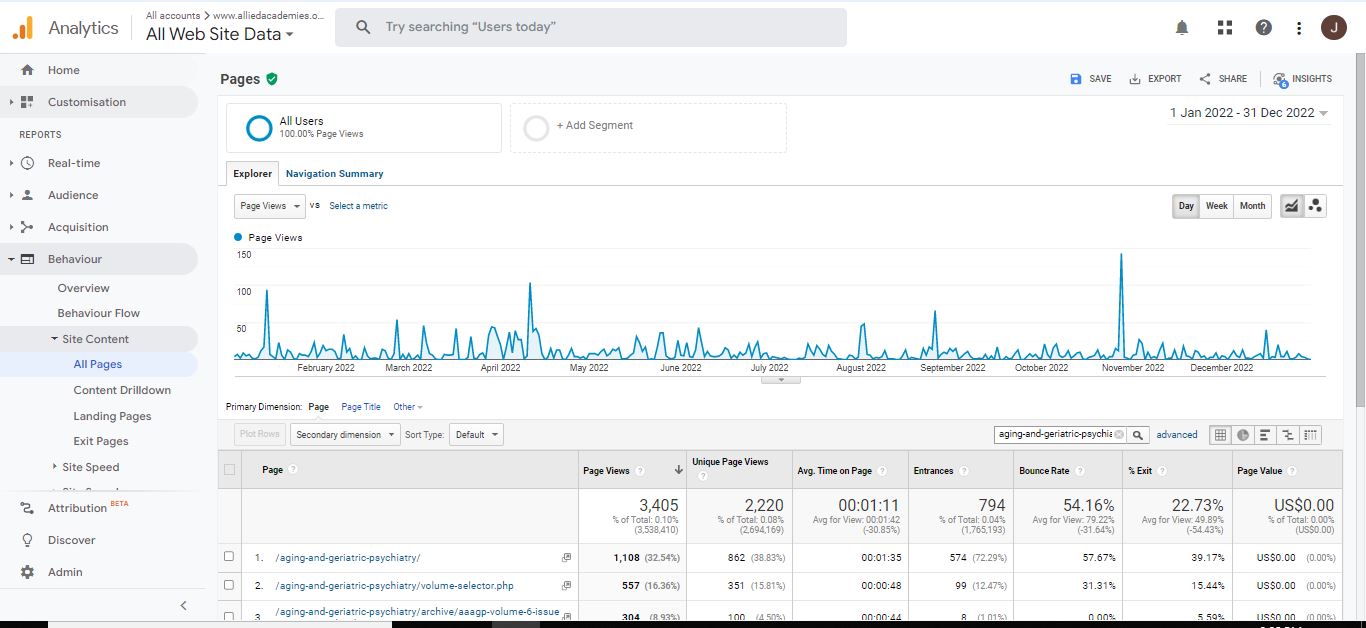1366x628 pixels.
Task: Toggle the select-all checkbox in table header
Action: coord(230,470)
